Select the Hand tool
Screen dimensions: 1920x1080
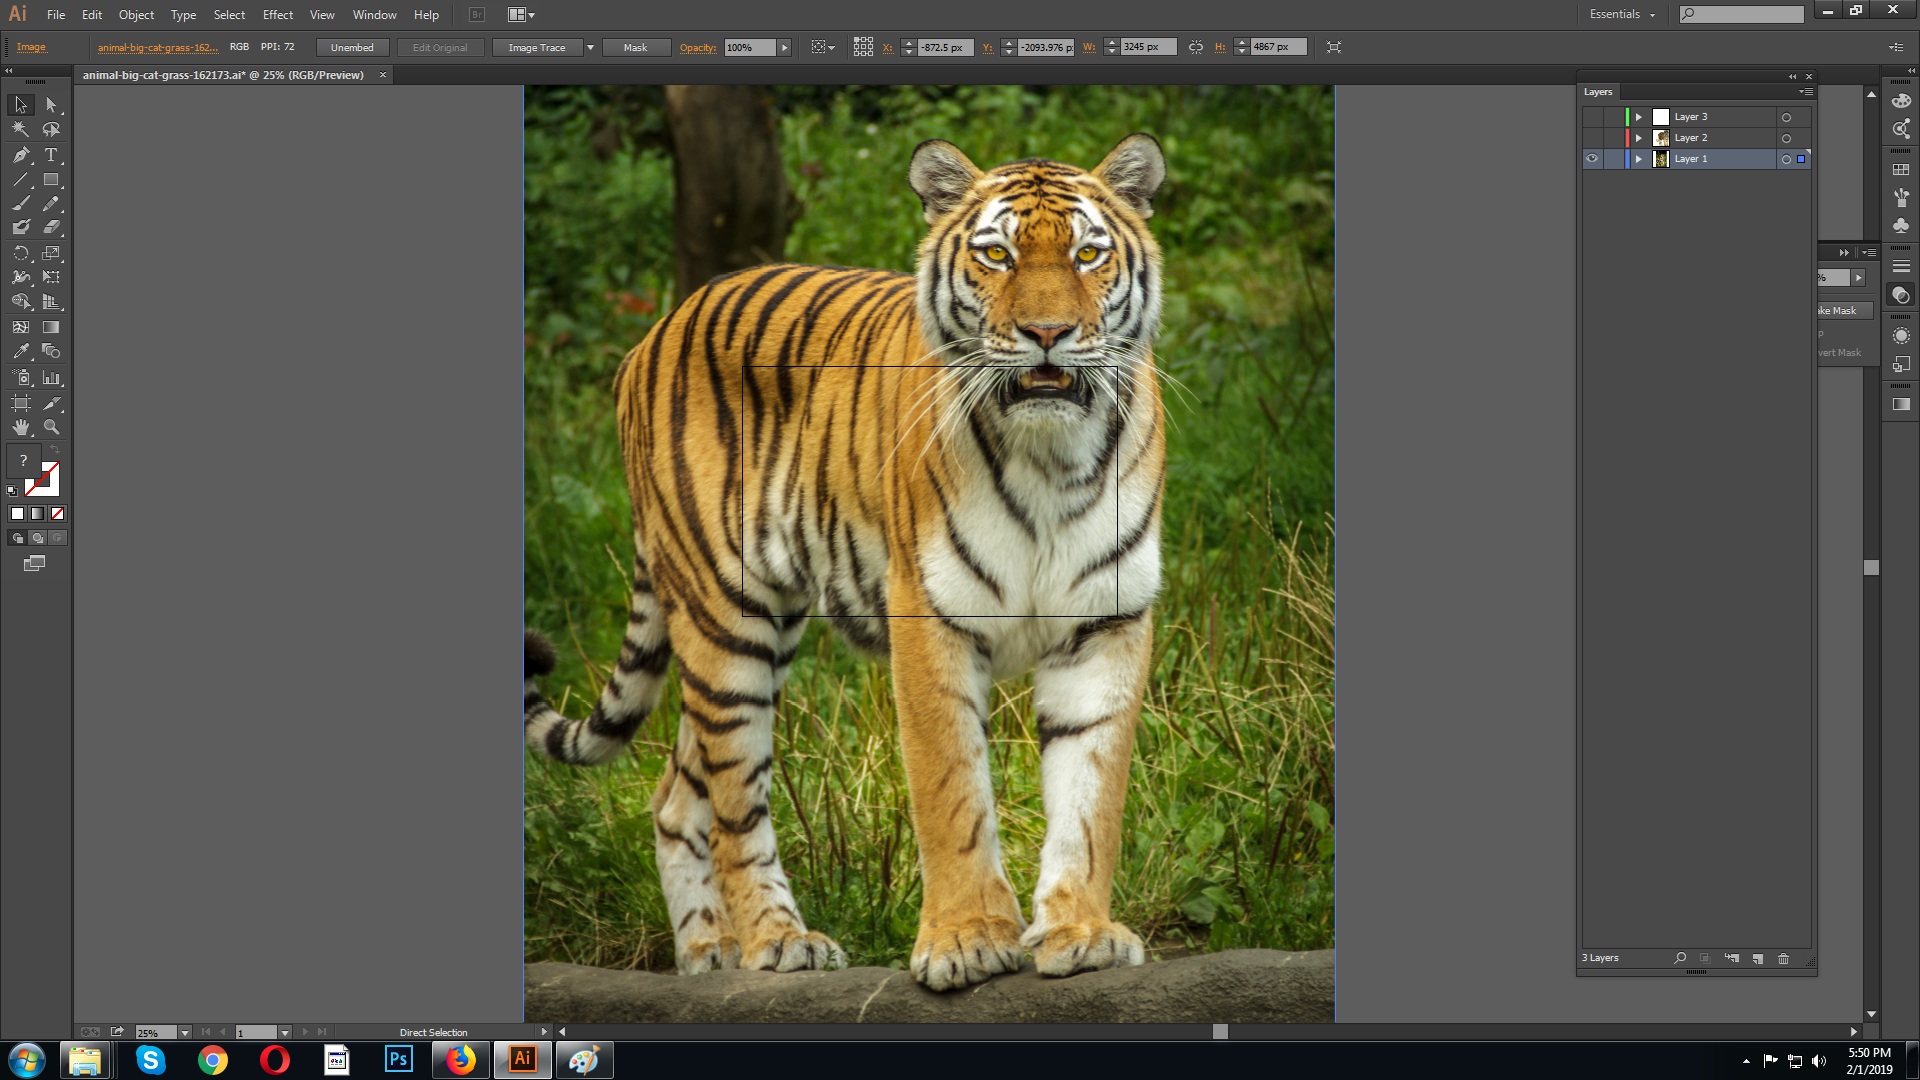pos(20,427)
